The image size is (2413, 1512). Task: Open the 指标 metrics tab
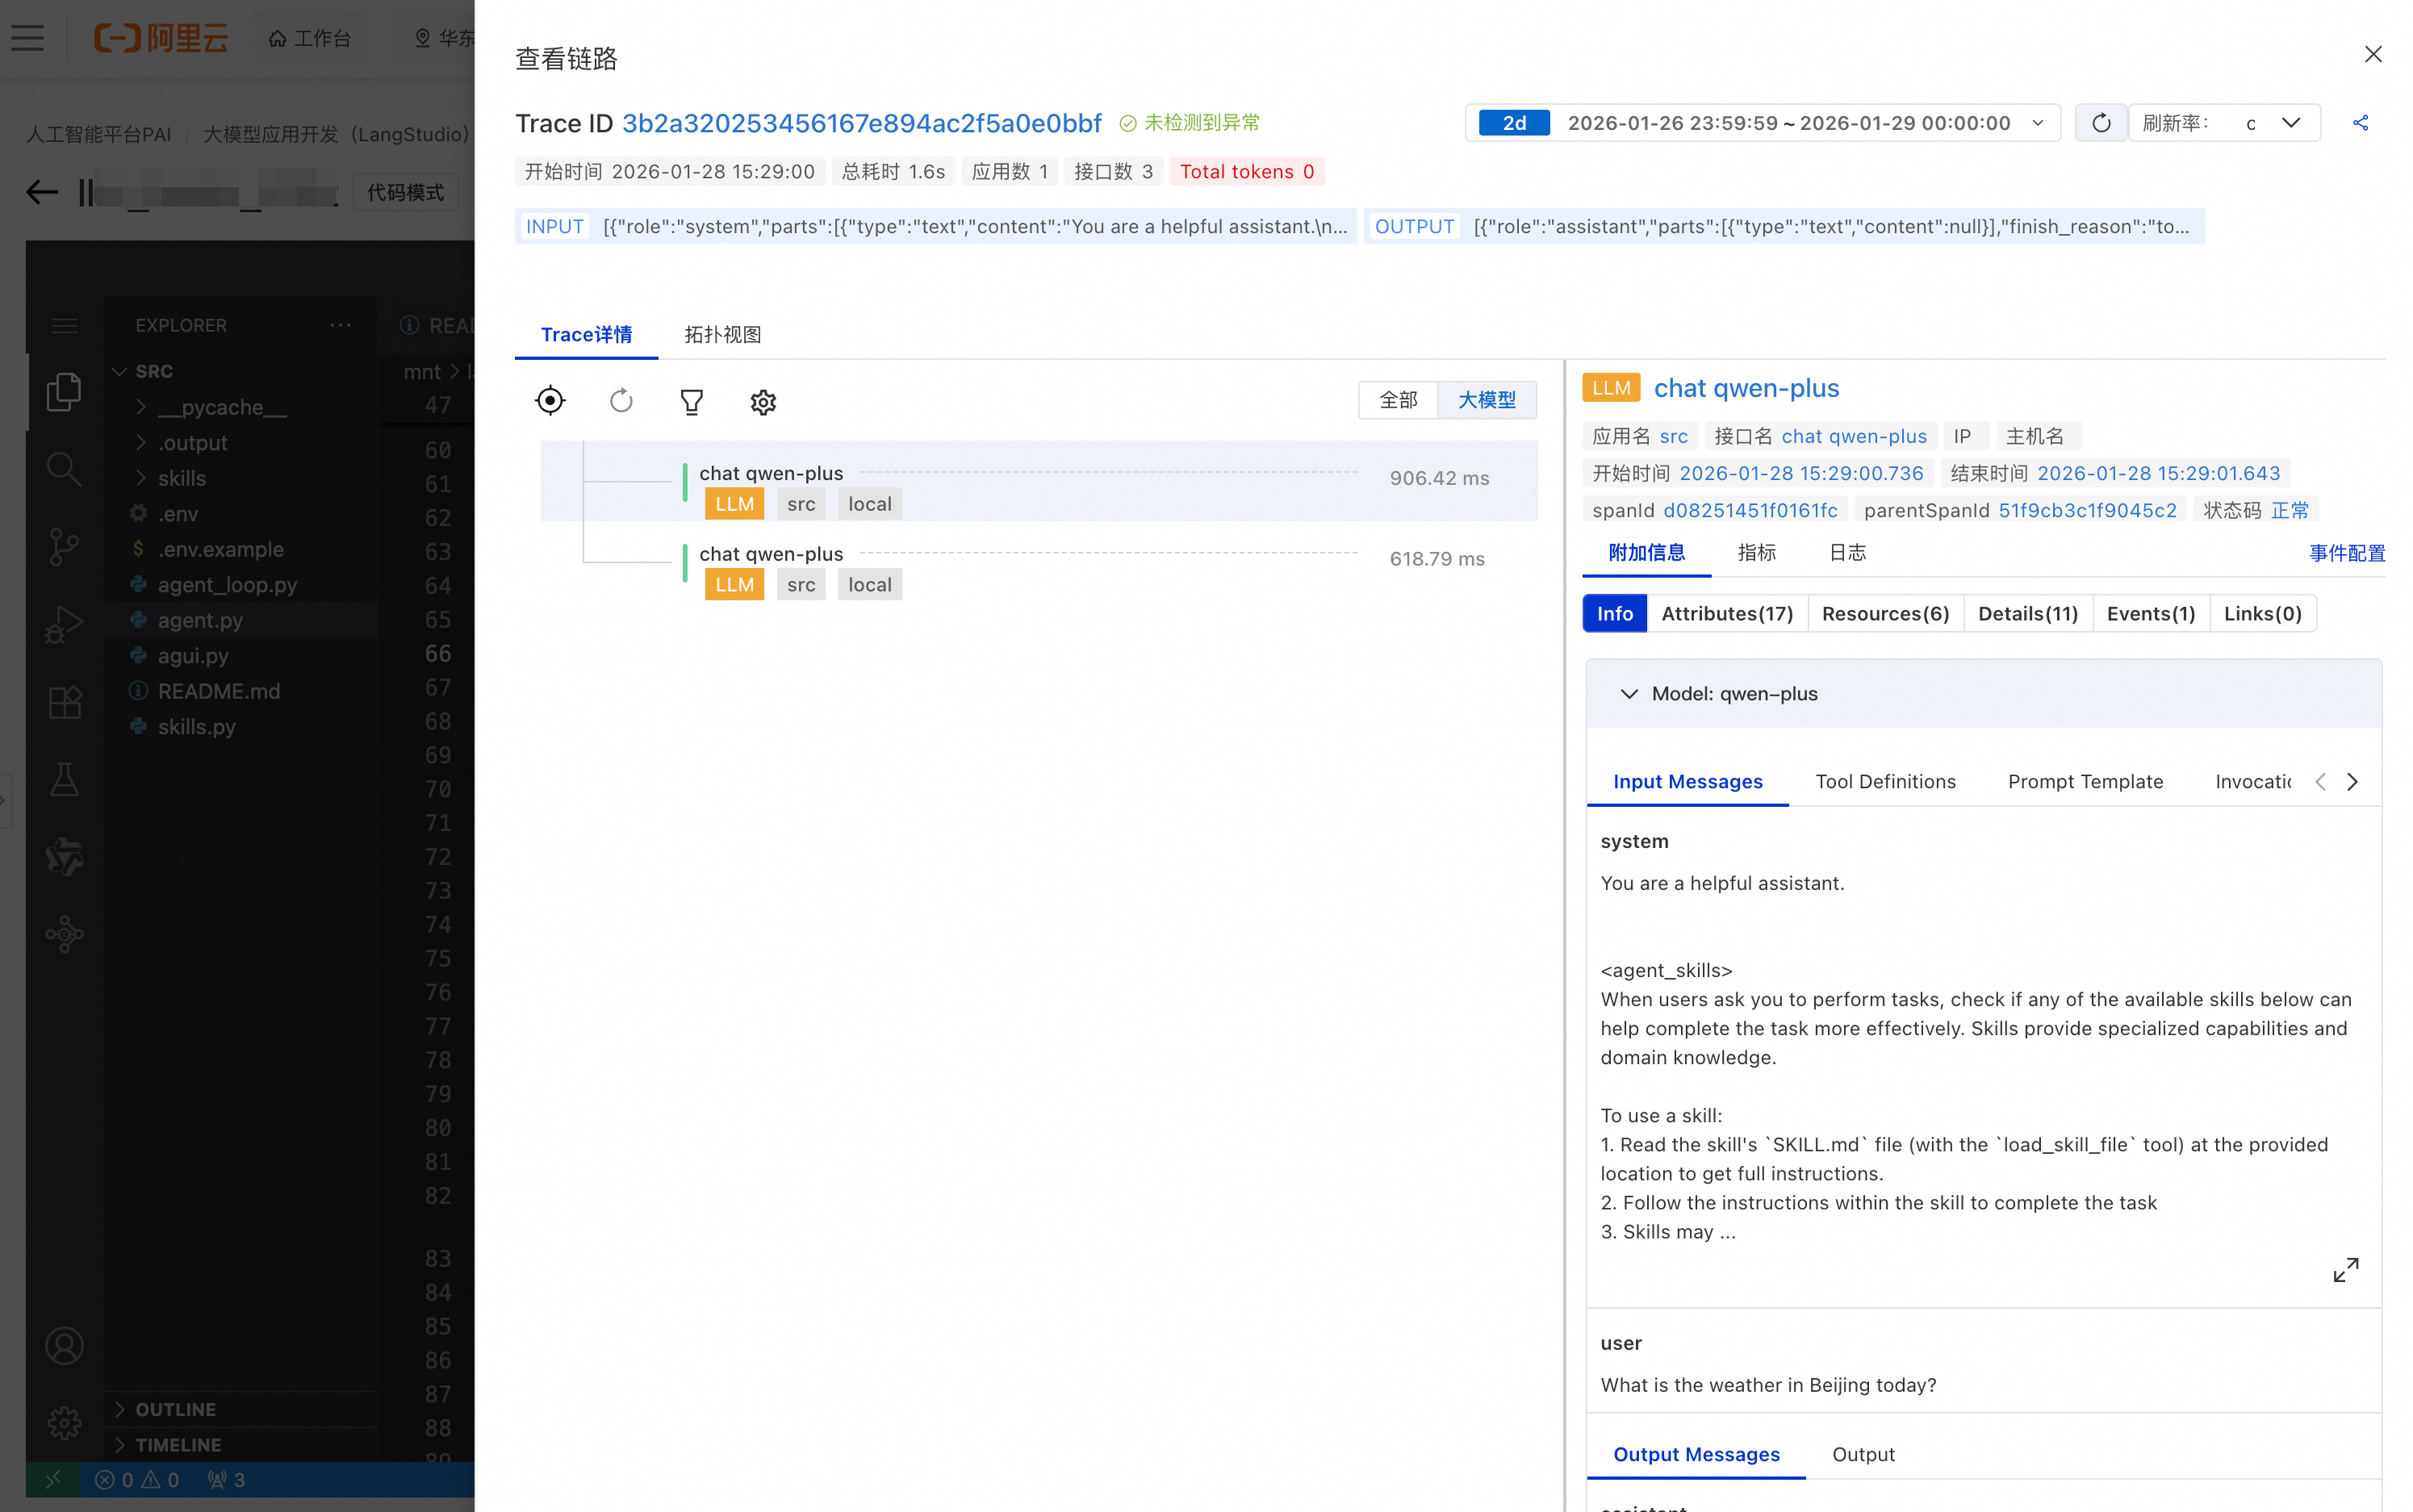click(1756, 553)
